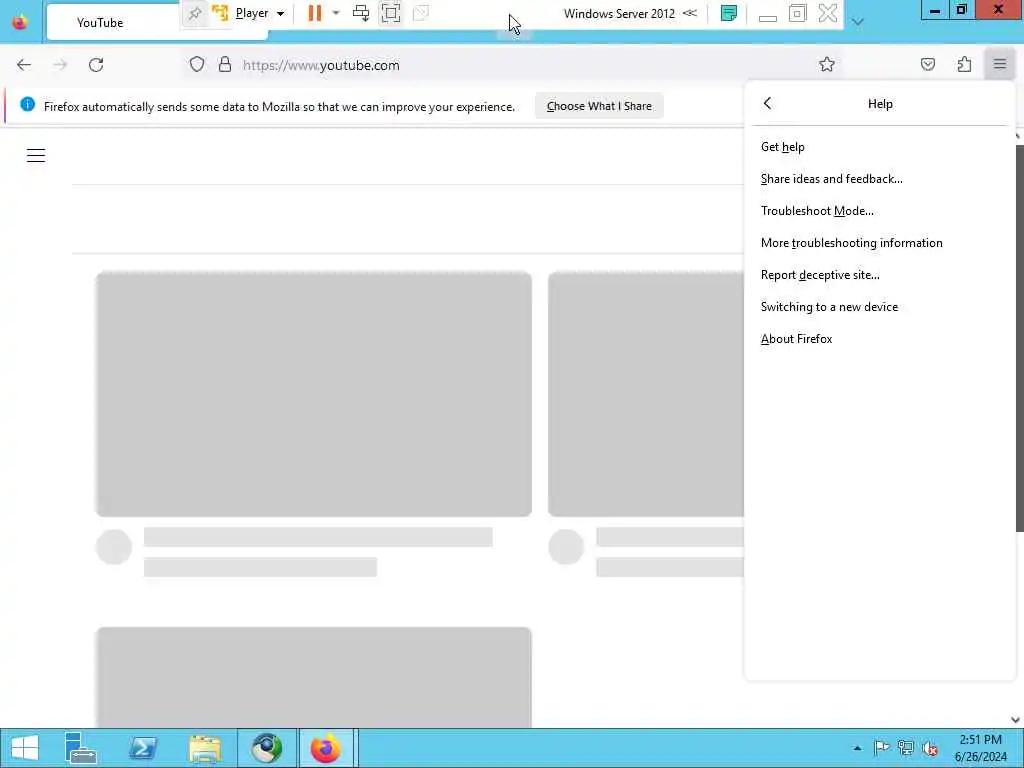Viewport: 1024px width, 768px height.
Task: Open the VMware Player menu dropdown
Action: click(259, 13)
